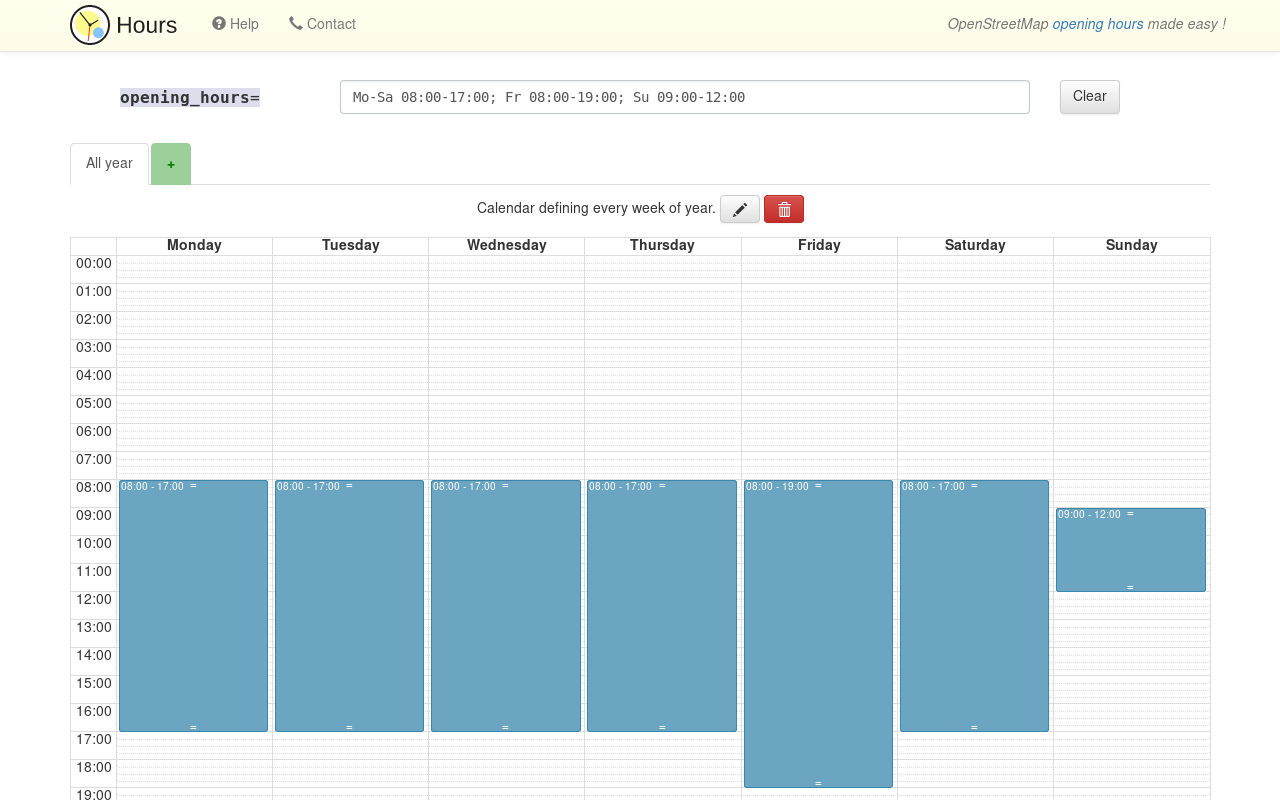Delete calendar with red trash icon

click(x=784, y=209)
